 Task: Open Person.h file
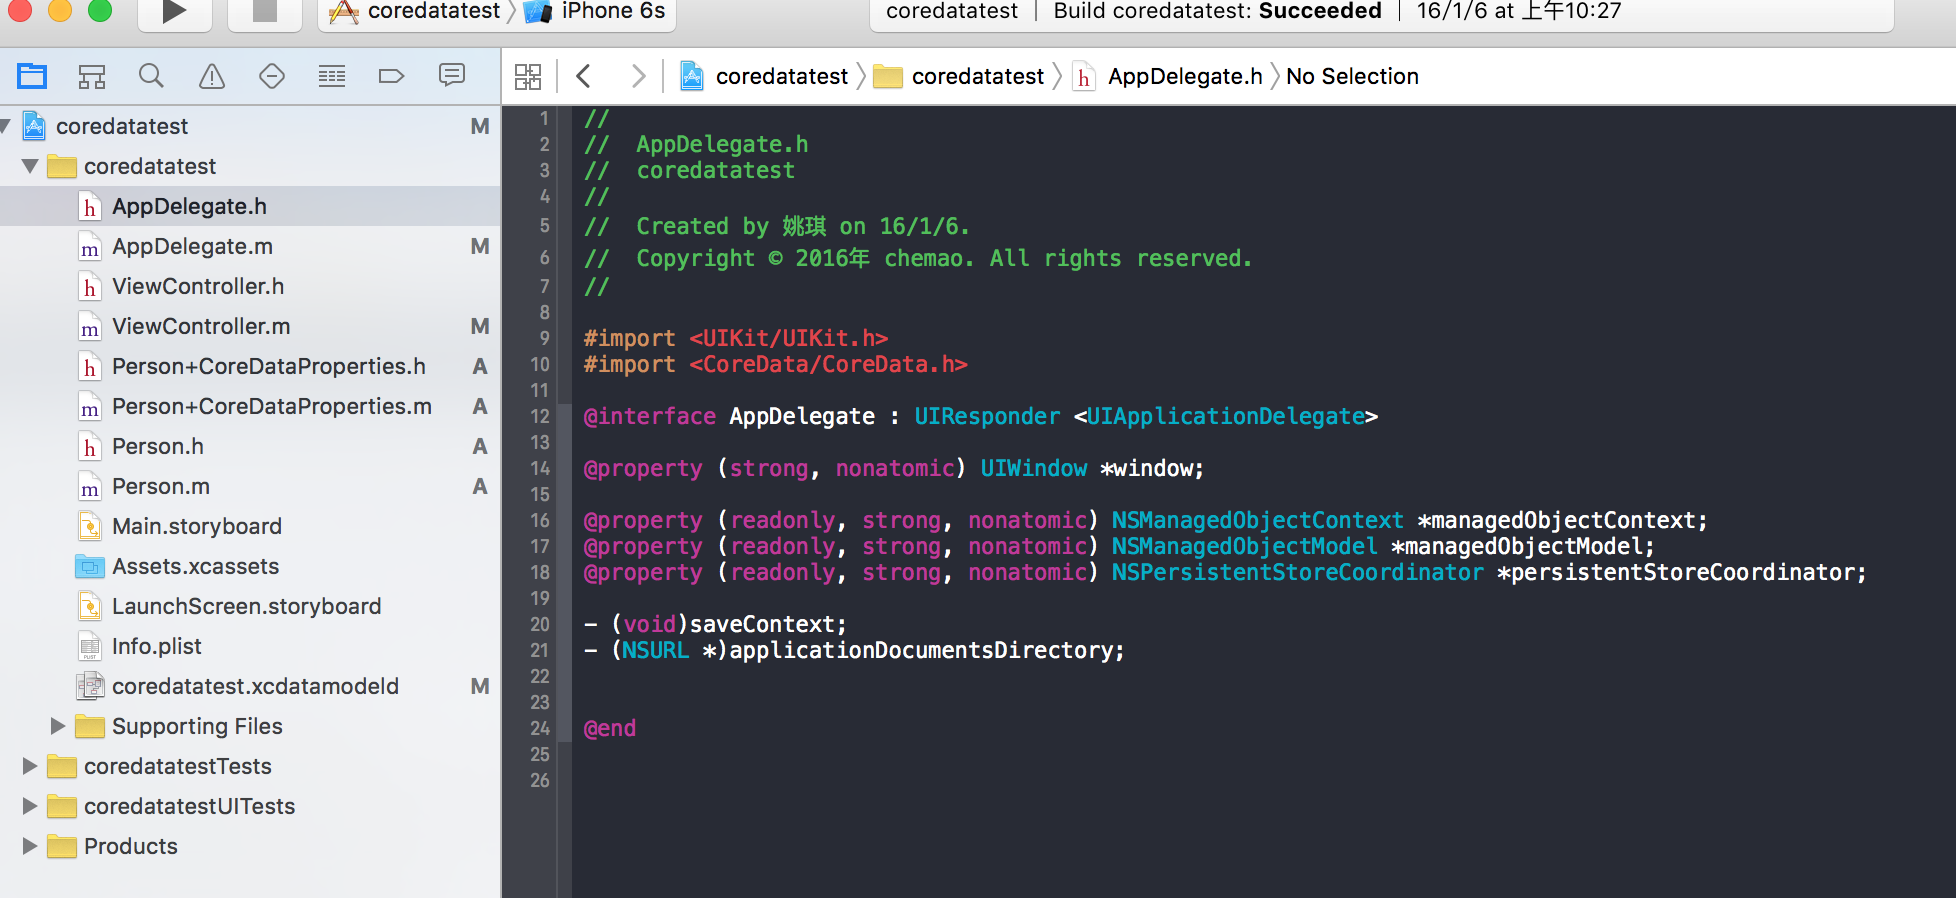coord(250,446)
